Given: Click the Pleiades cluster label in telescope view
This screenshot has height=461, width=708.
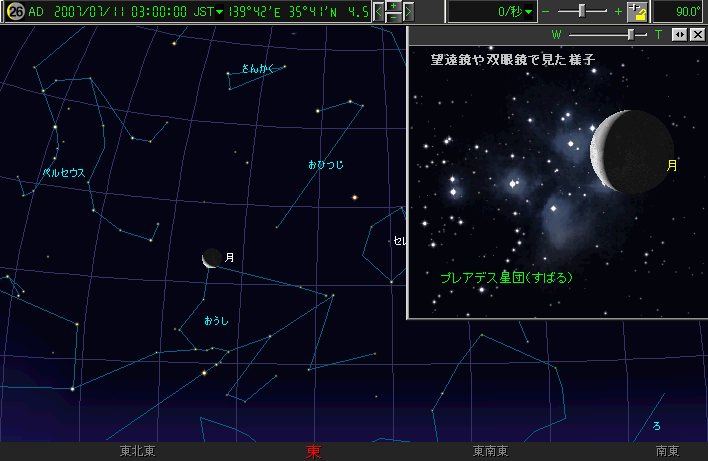Looking at the screenshot, I should click(x=506, y=277).
